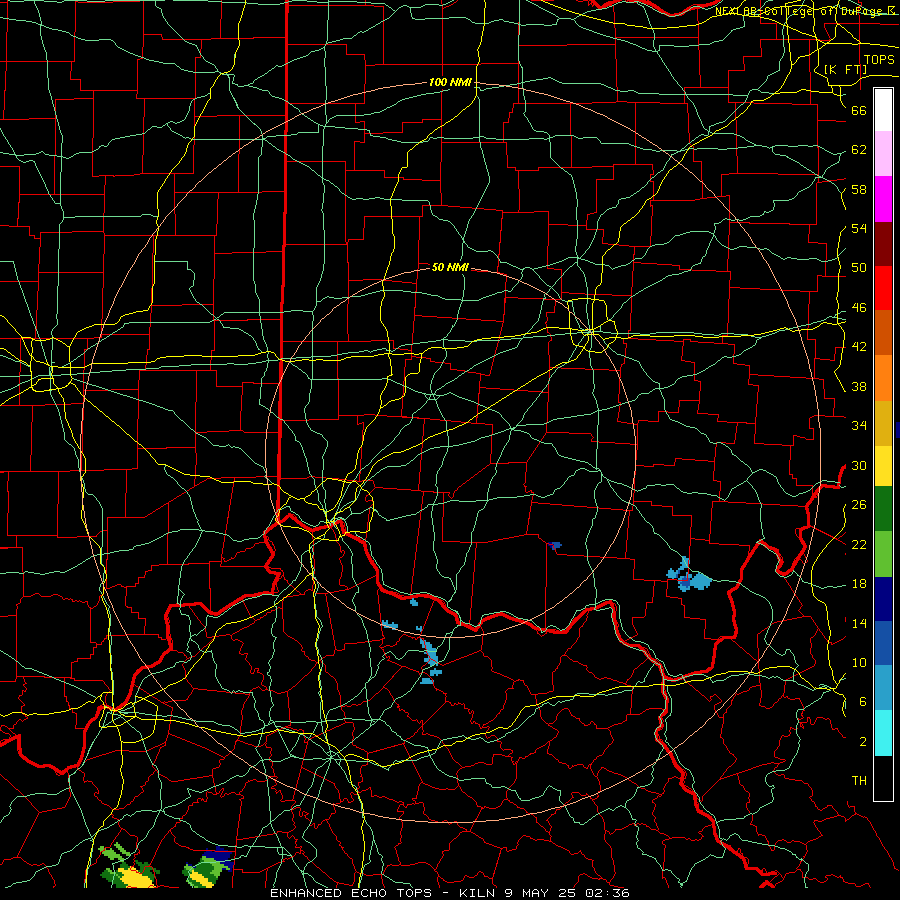Click the 30 legend value

859,465
